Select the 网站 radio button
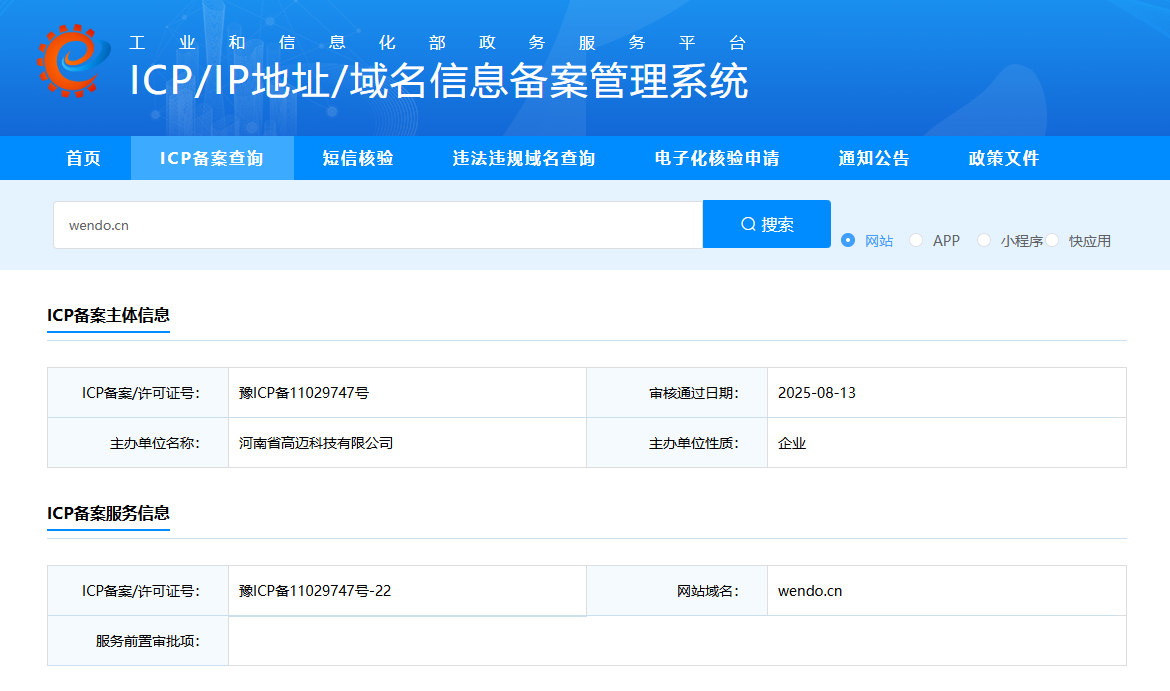This screenshot has width=1170, height=691. coord(848,240)
